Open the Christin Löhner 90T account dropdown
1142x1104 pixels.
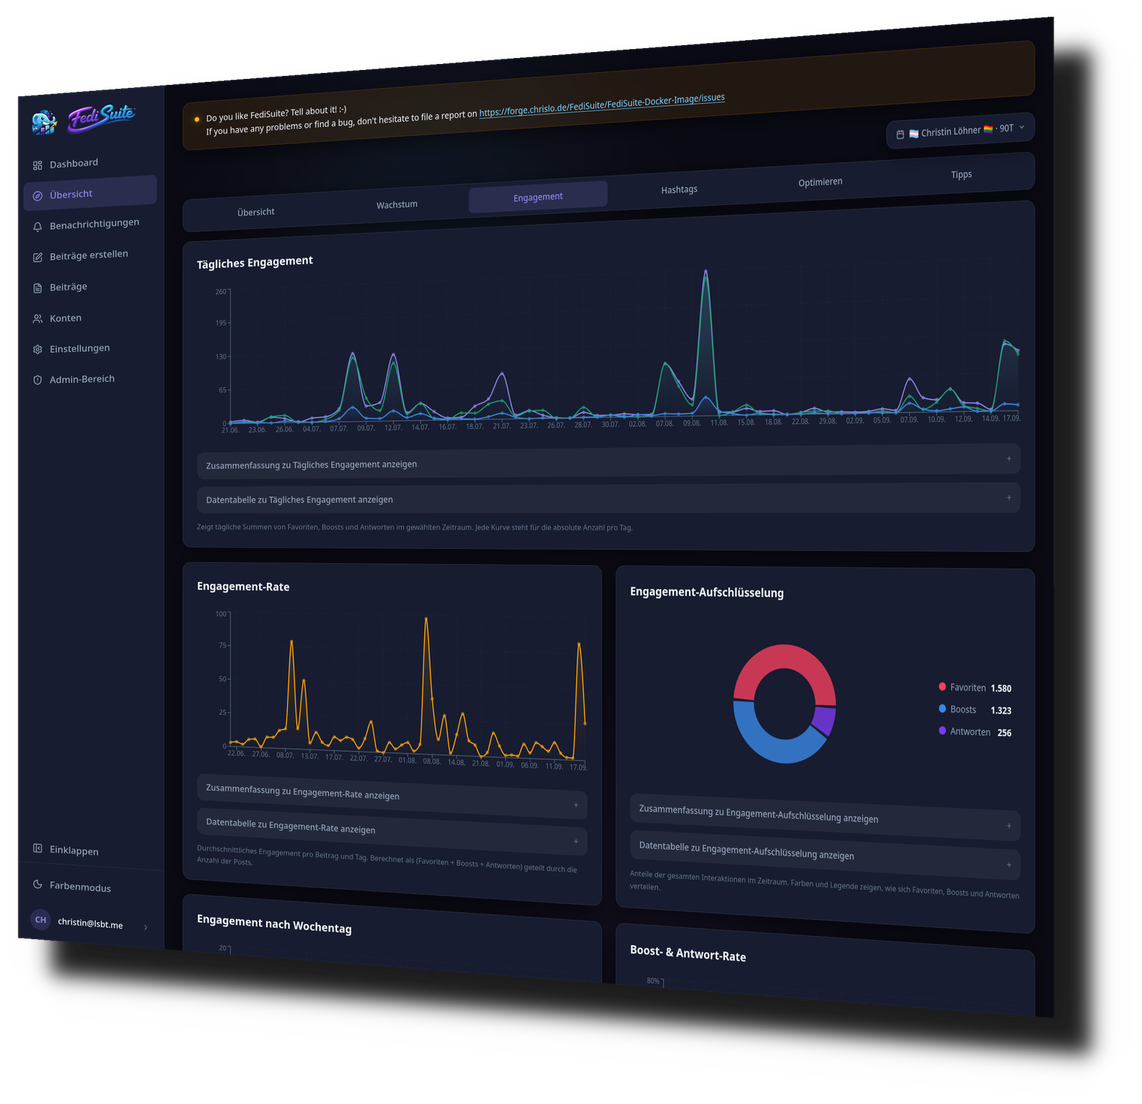[960, 131]
